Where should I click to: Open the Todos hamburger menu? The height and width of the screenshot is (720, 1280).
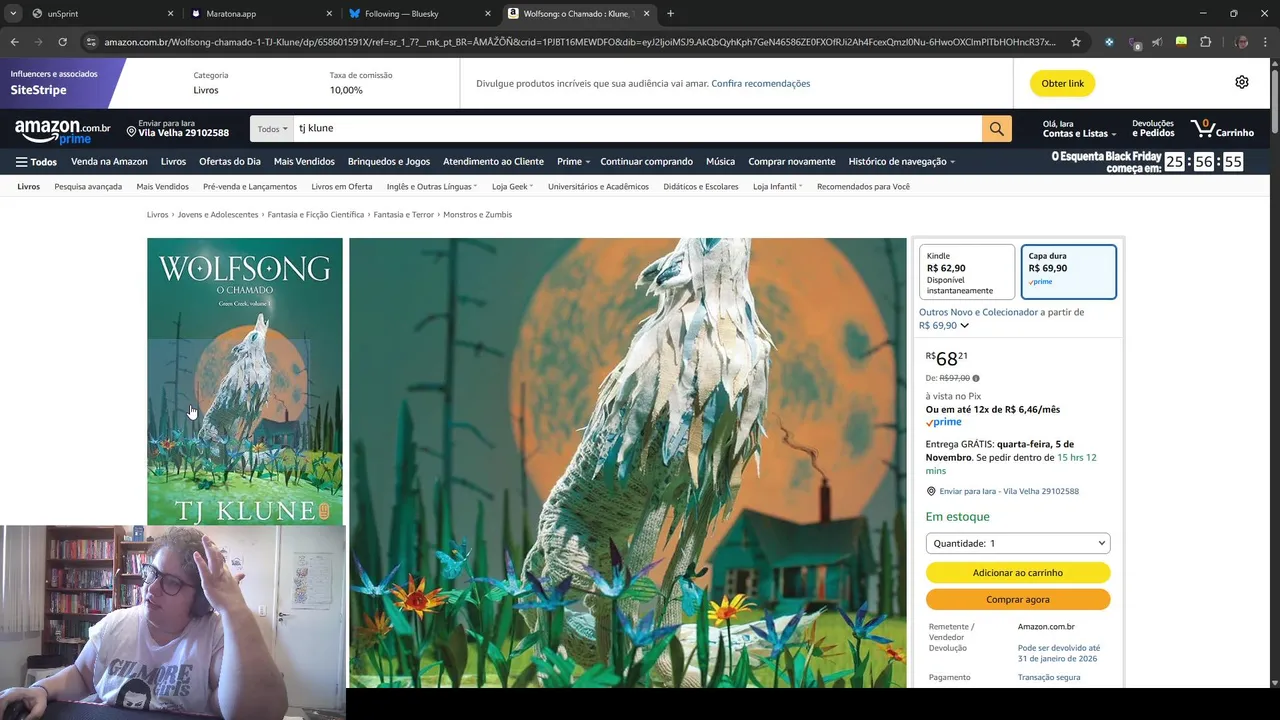[x=36, y=161]
